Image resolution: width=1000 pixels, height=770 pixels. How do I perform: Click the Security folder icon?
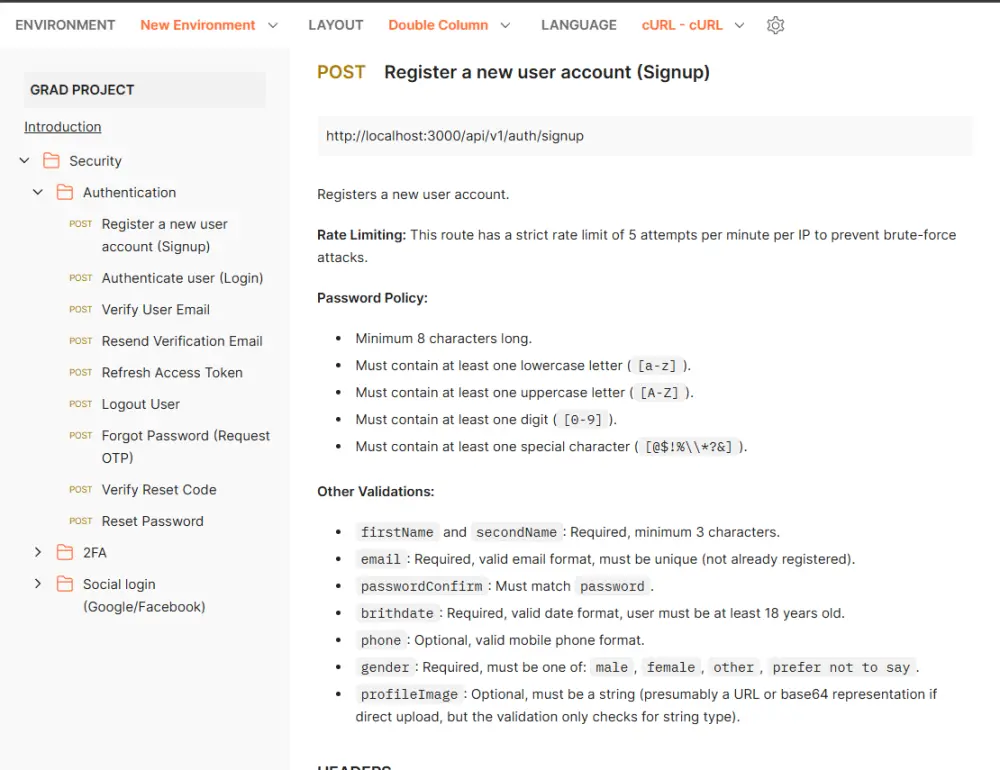point(53,160)
